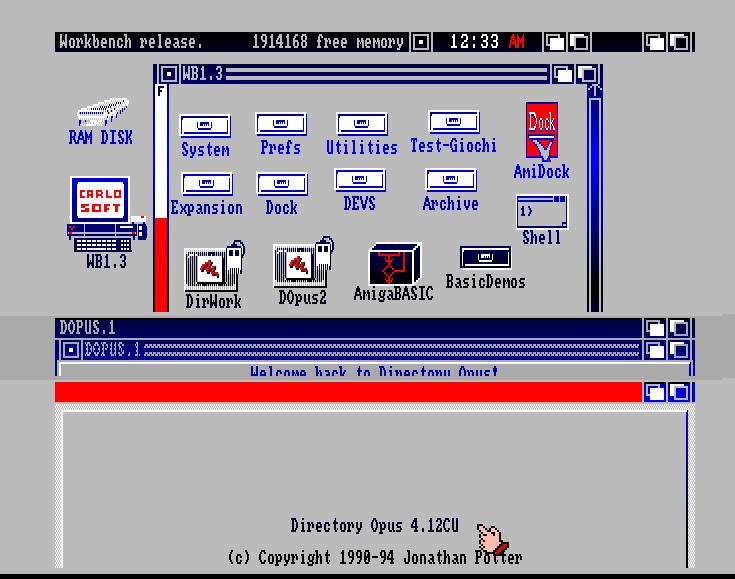Screen dimensions: 735x579
Task: Select the Utilities drawer icon
Action: (x=361, y=125)
